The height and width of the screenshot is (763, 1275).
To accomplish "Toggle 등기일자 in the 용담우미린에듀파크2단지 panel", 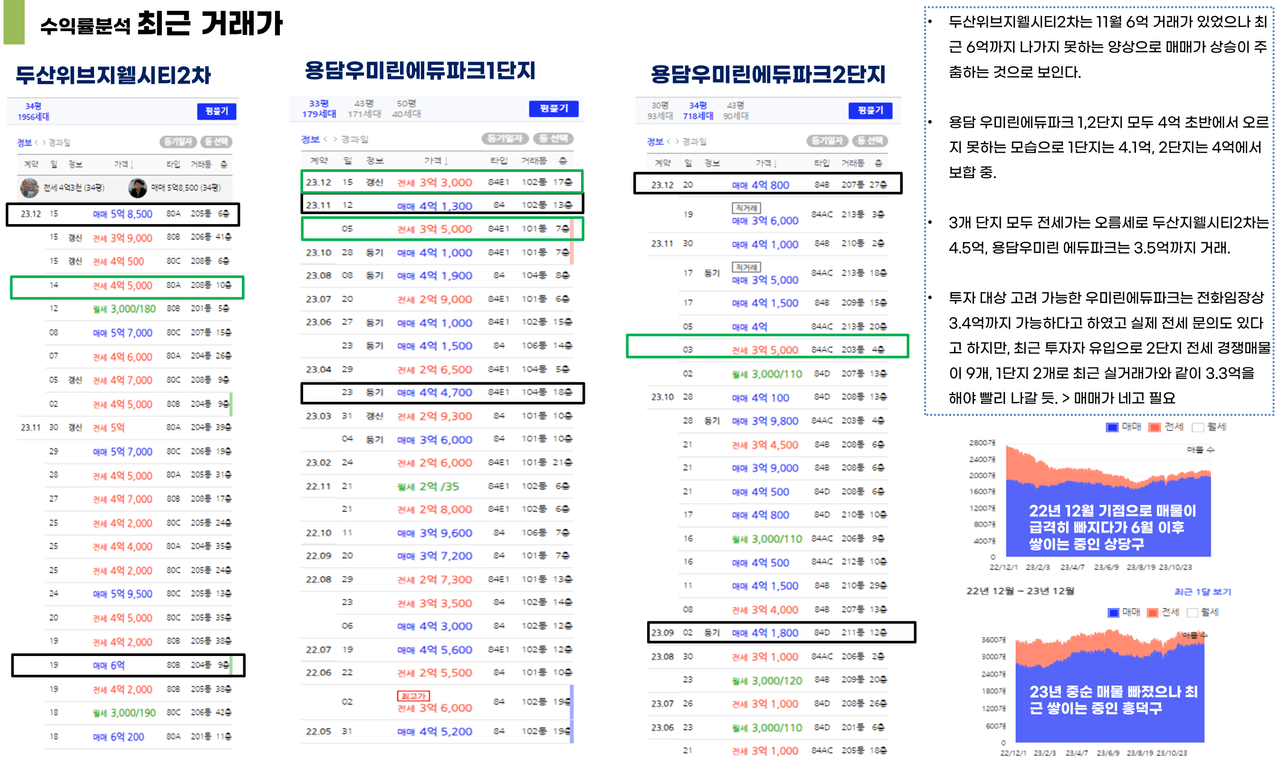I will tap(827, 141).
